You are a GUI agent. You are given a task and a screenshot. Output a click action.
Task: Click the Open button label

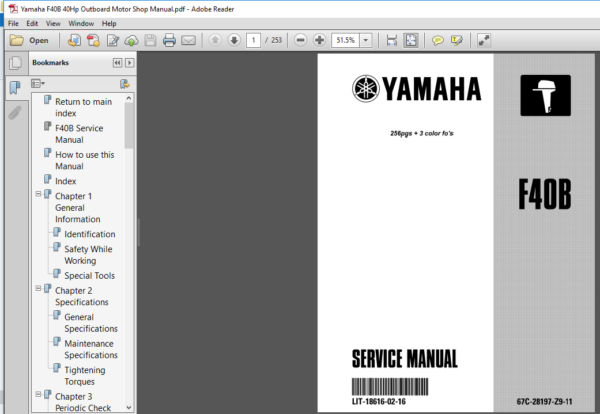39,40
